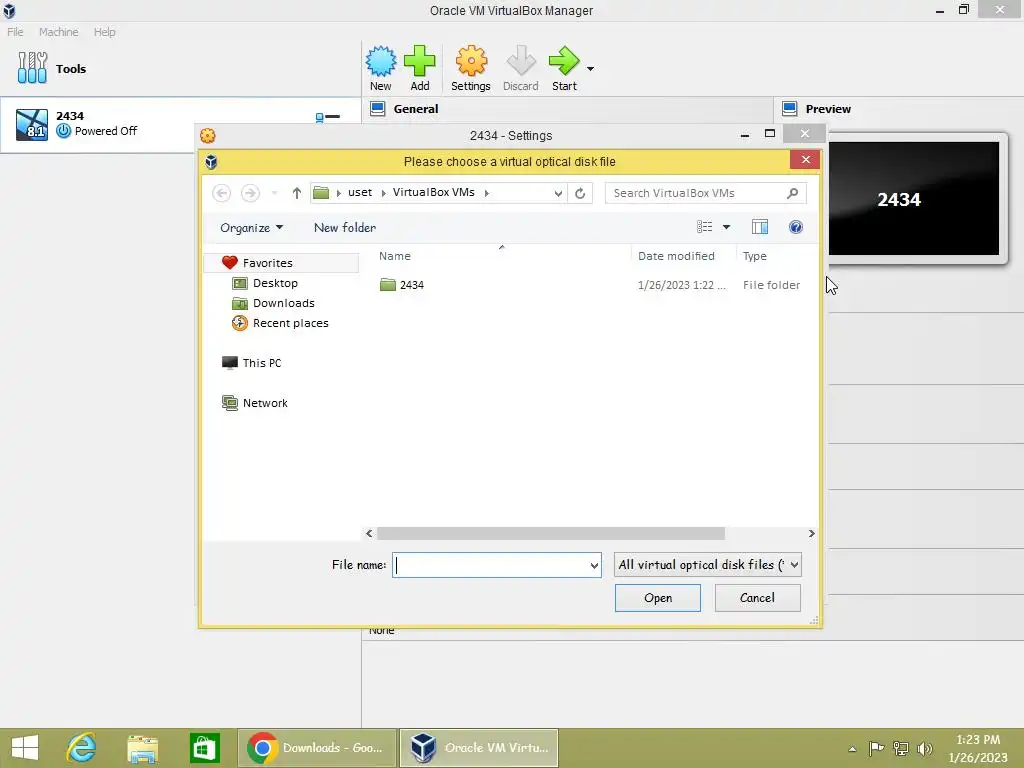Click the Add machine green plus icon
Screen dimensions: 1024x768
419,61
